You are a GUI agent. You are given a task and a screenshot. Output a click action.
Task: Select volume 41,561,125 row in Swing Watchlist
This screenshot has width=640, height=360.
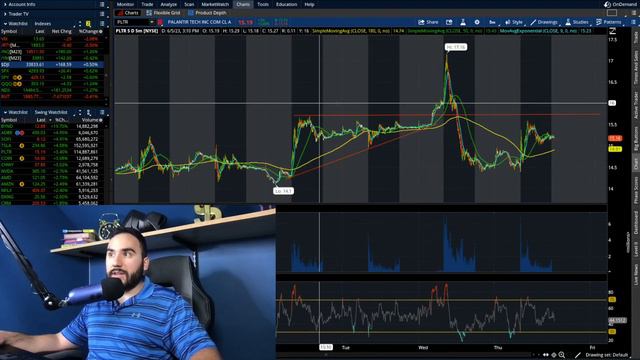[x=52, y=171]
